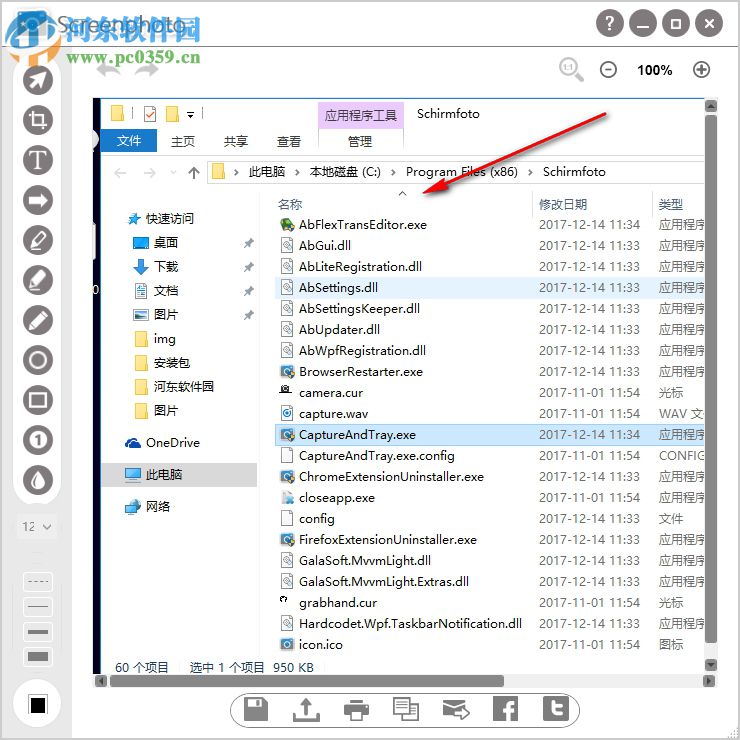740x740 pixels.
Task: Share the screenshot to Twitter
Action: point(555,709)
